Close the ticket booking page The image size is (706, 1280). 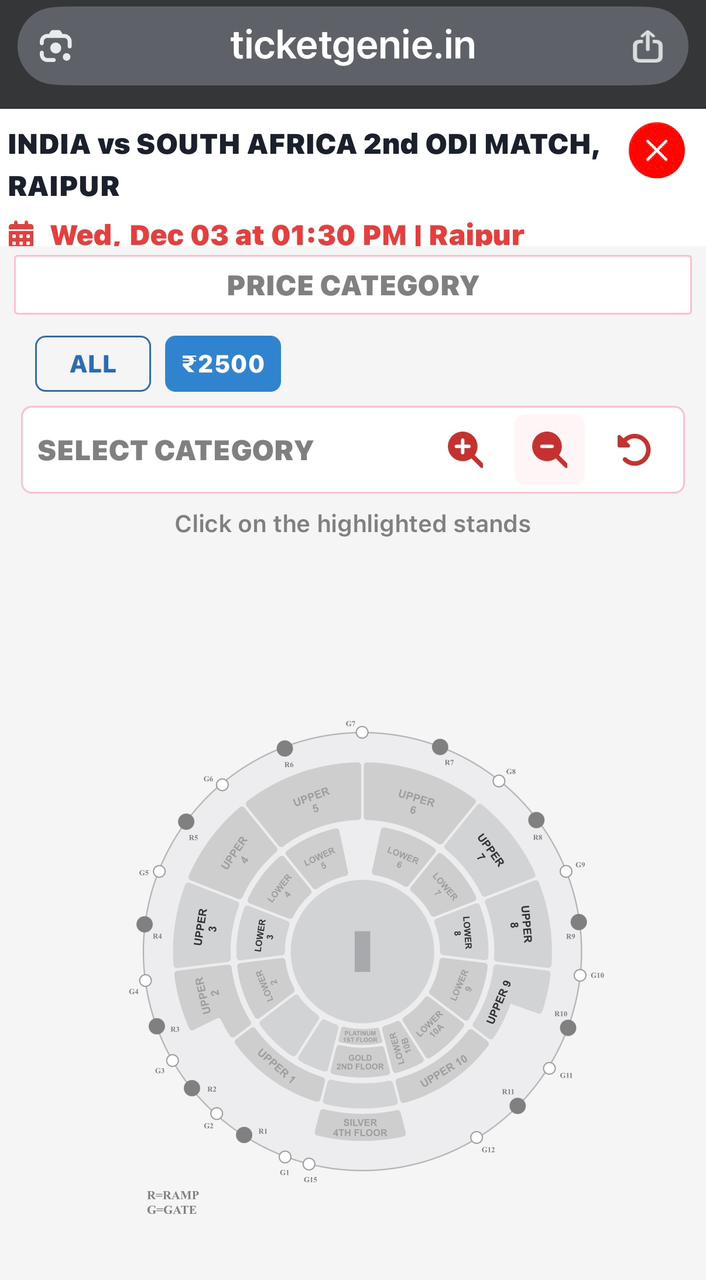click(656, 151)
